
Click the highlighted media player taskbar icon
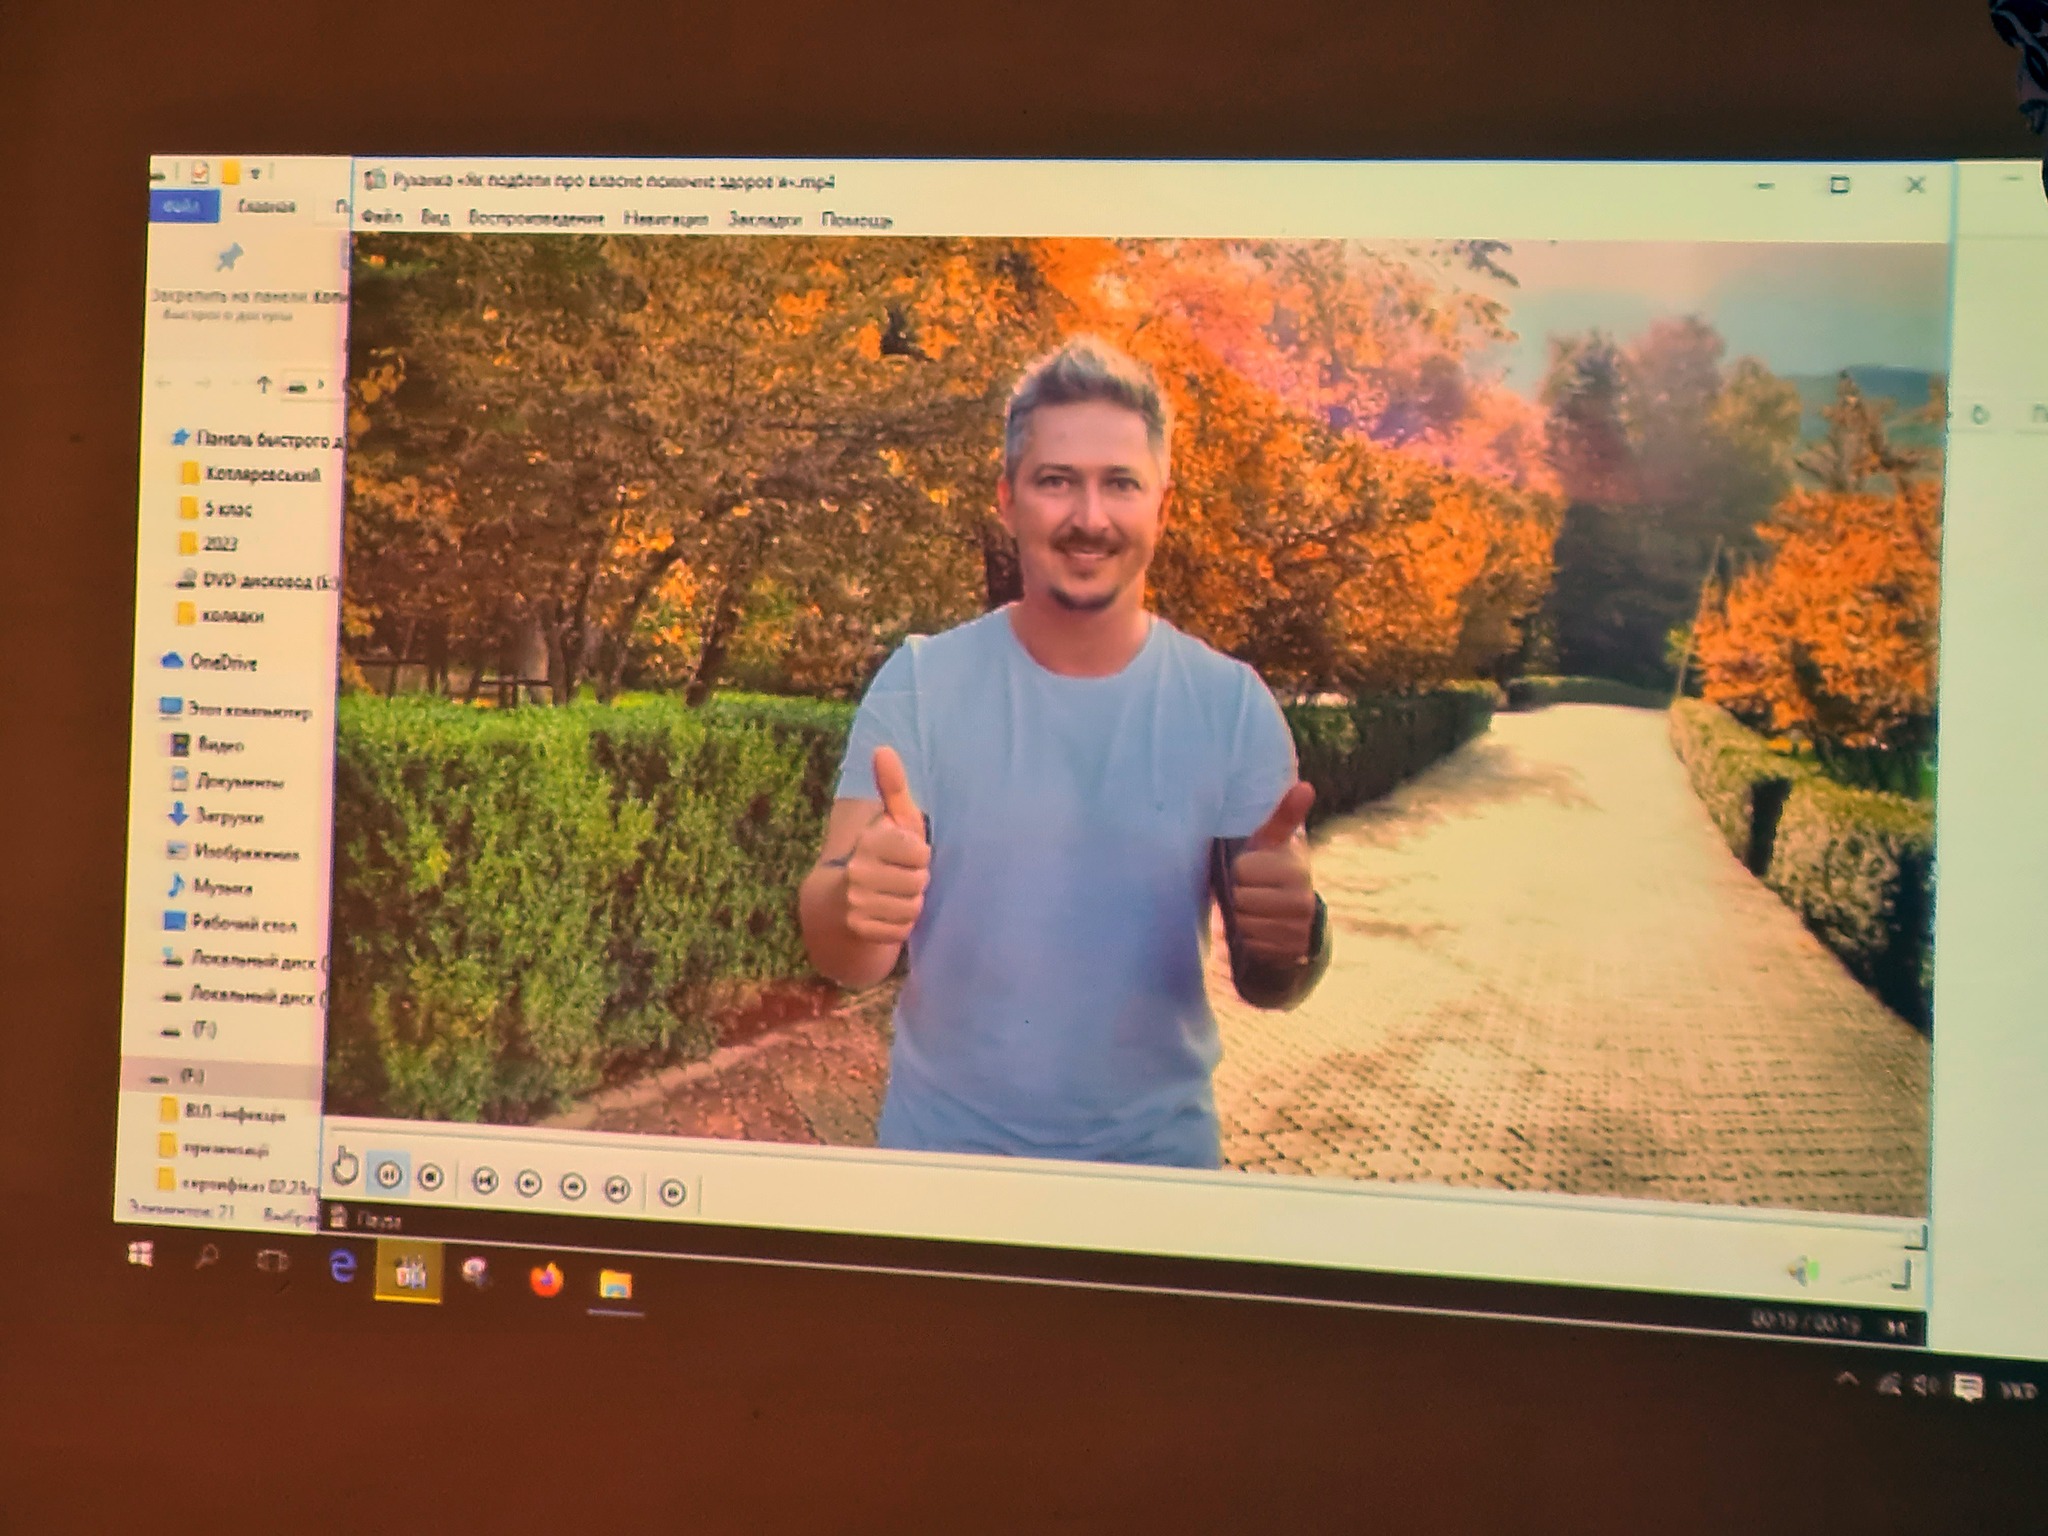click(x=408, y=1271)
